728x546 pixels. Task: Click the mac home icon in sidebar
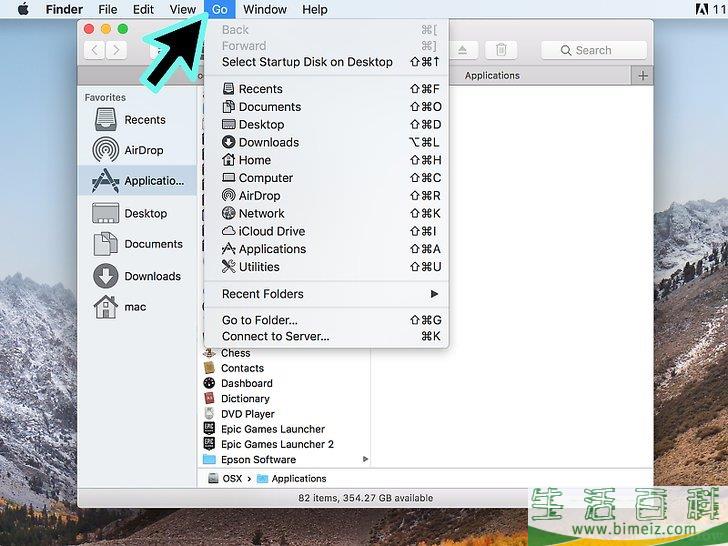(x=106, y=307)
